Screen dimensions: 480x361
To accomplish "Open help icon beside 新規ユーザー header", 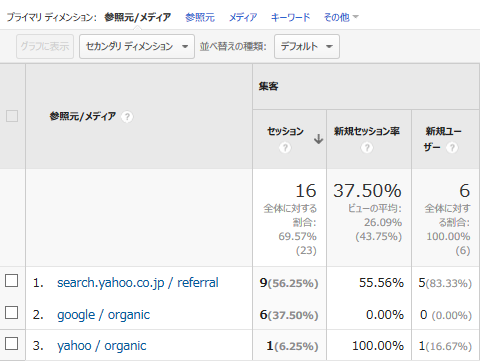I will pos(452,148).
